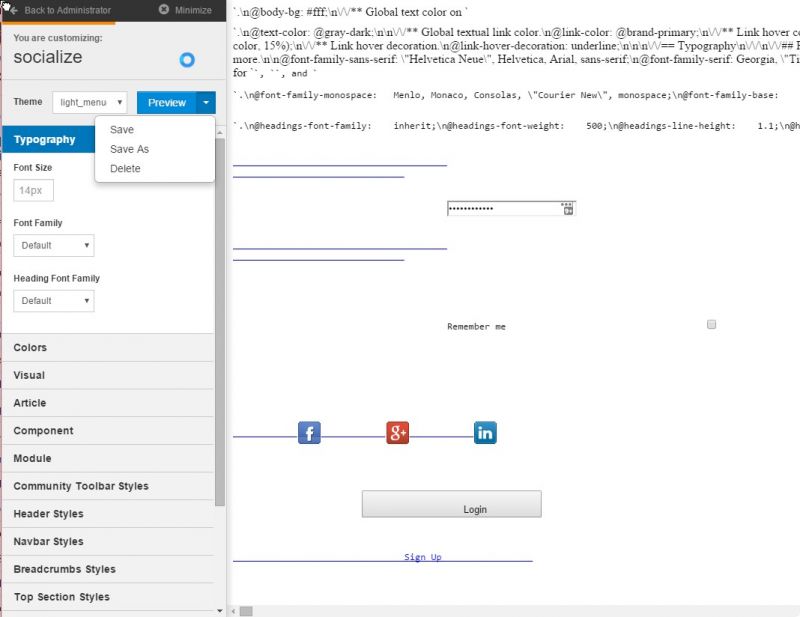The width and height of the screenshot is (800, 617).
Task: Open the Font Family dropdown
Action: pos(54,245)
